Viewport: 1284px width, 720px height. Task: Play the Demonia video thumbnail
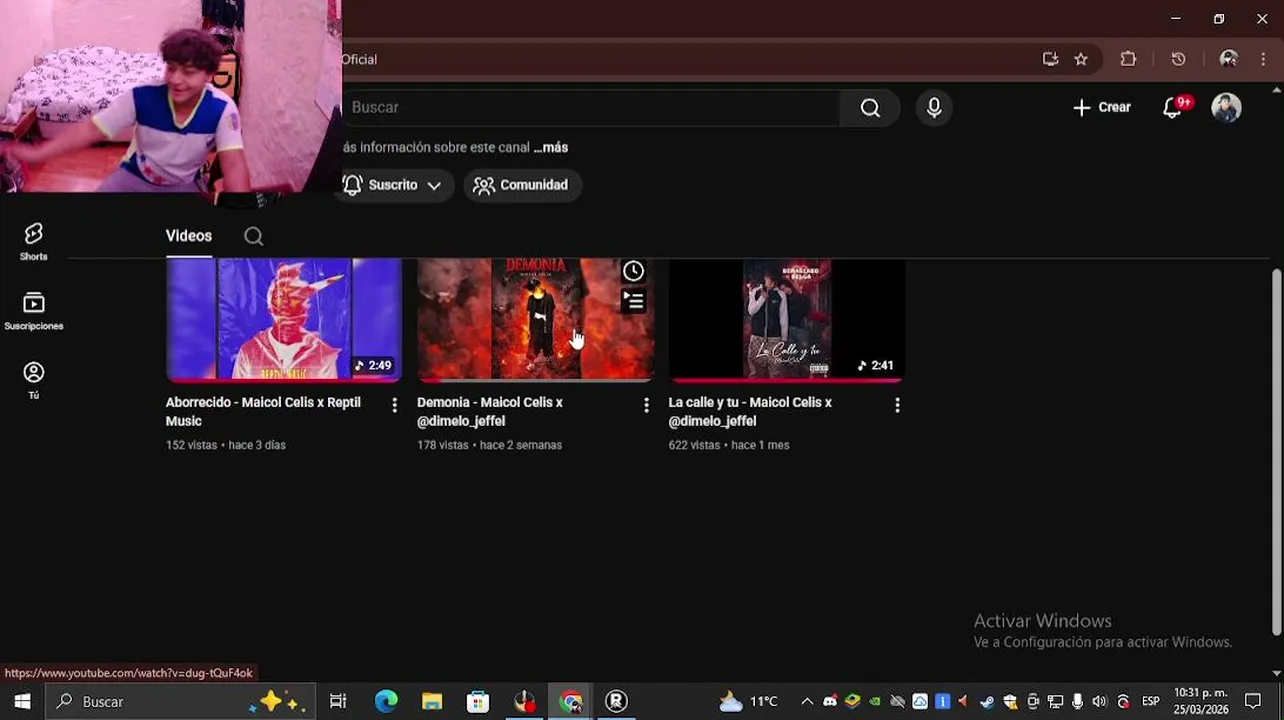536,319
